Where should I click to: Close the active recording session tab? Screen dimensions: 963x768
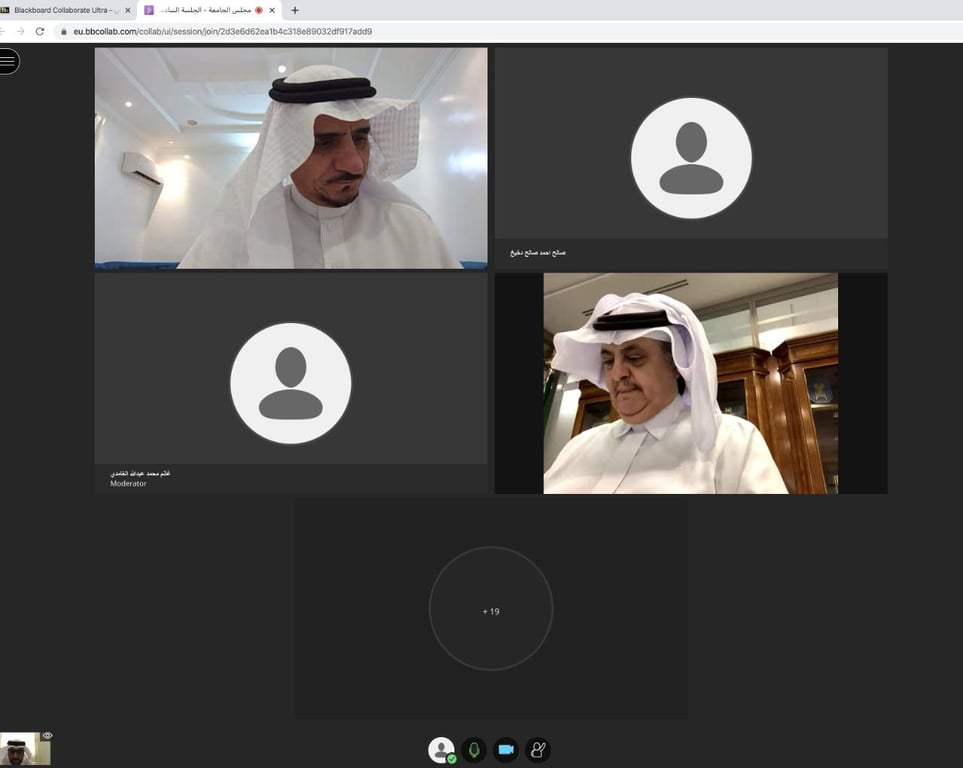272,10
